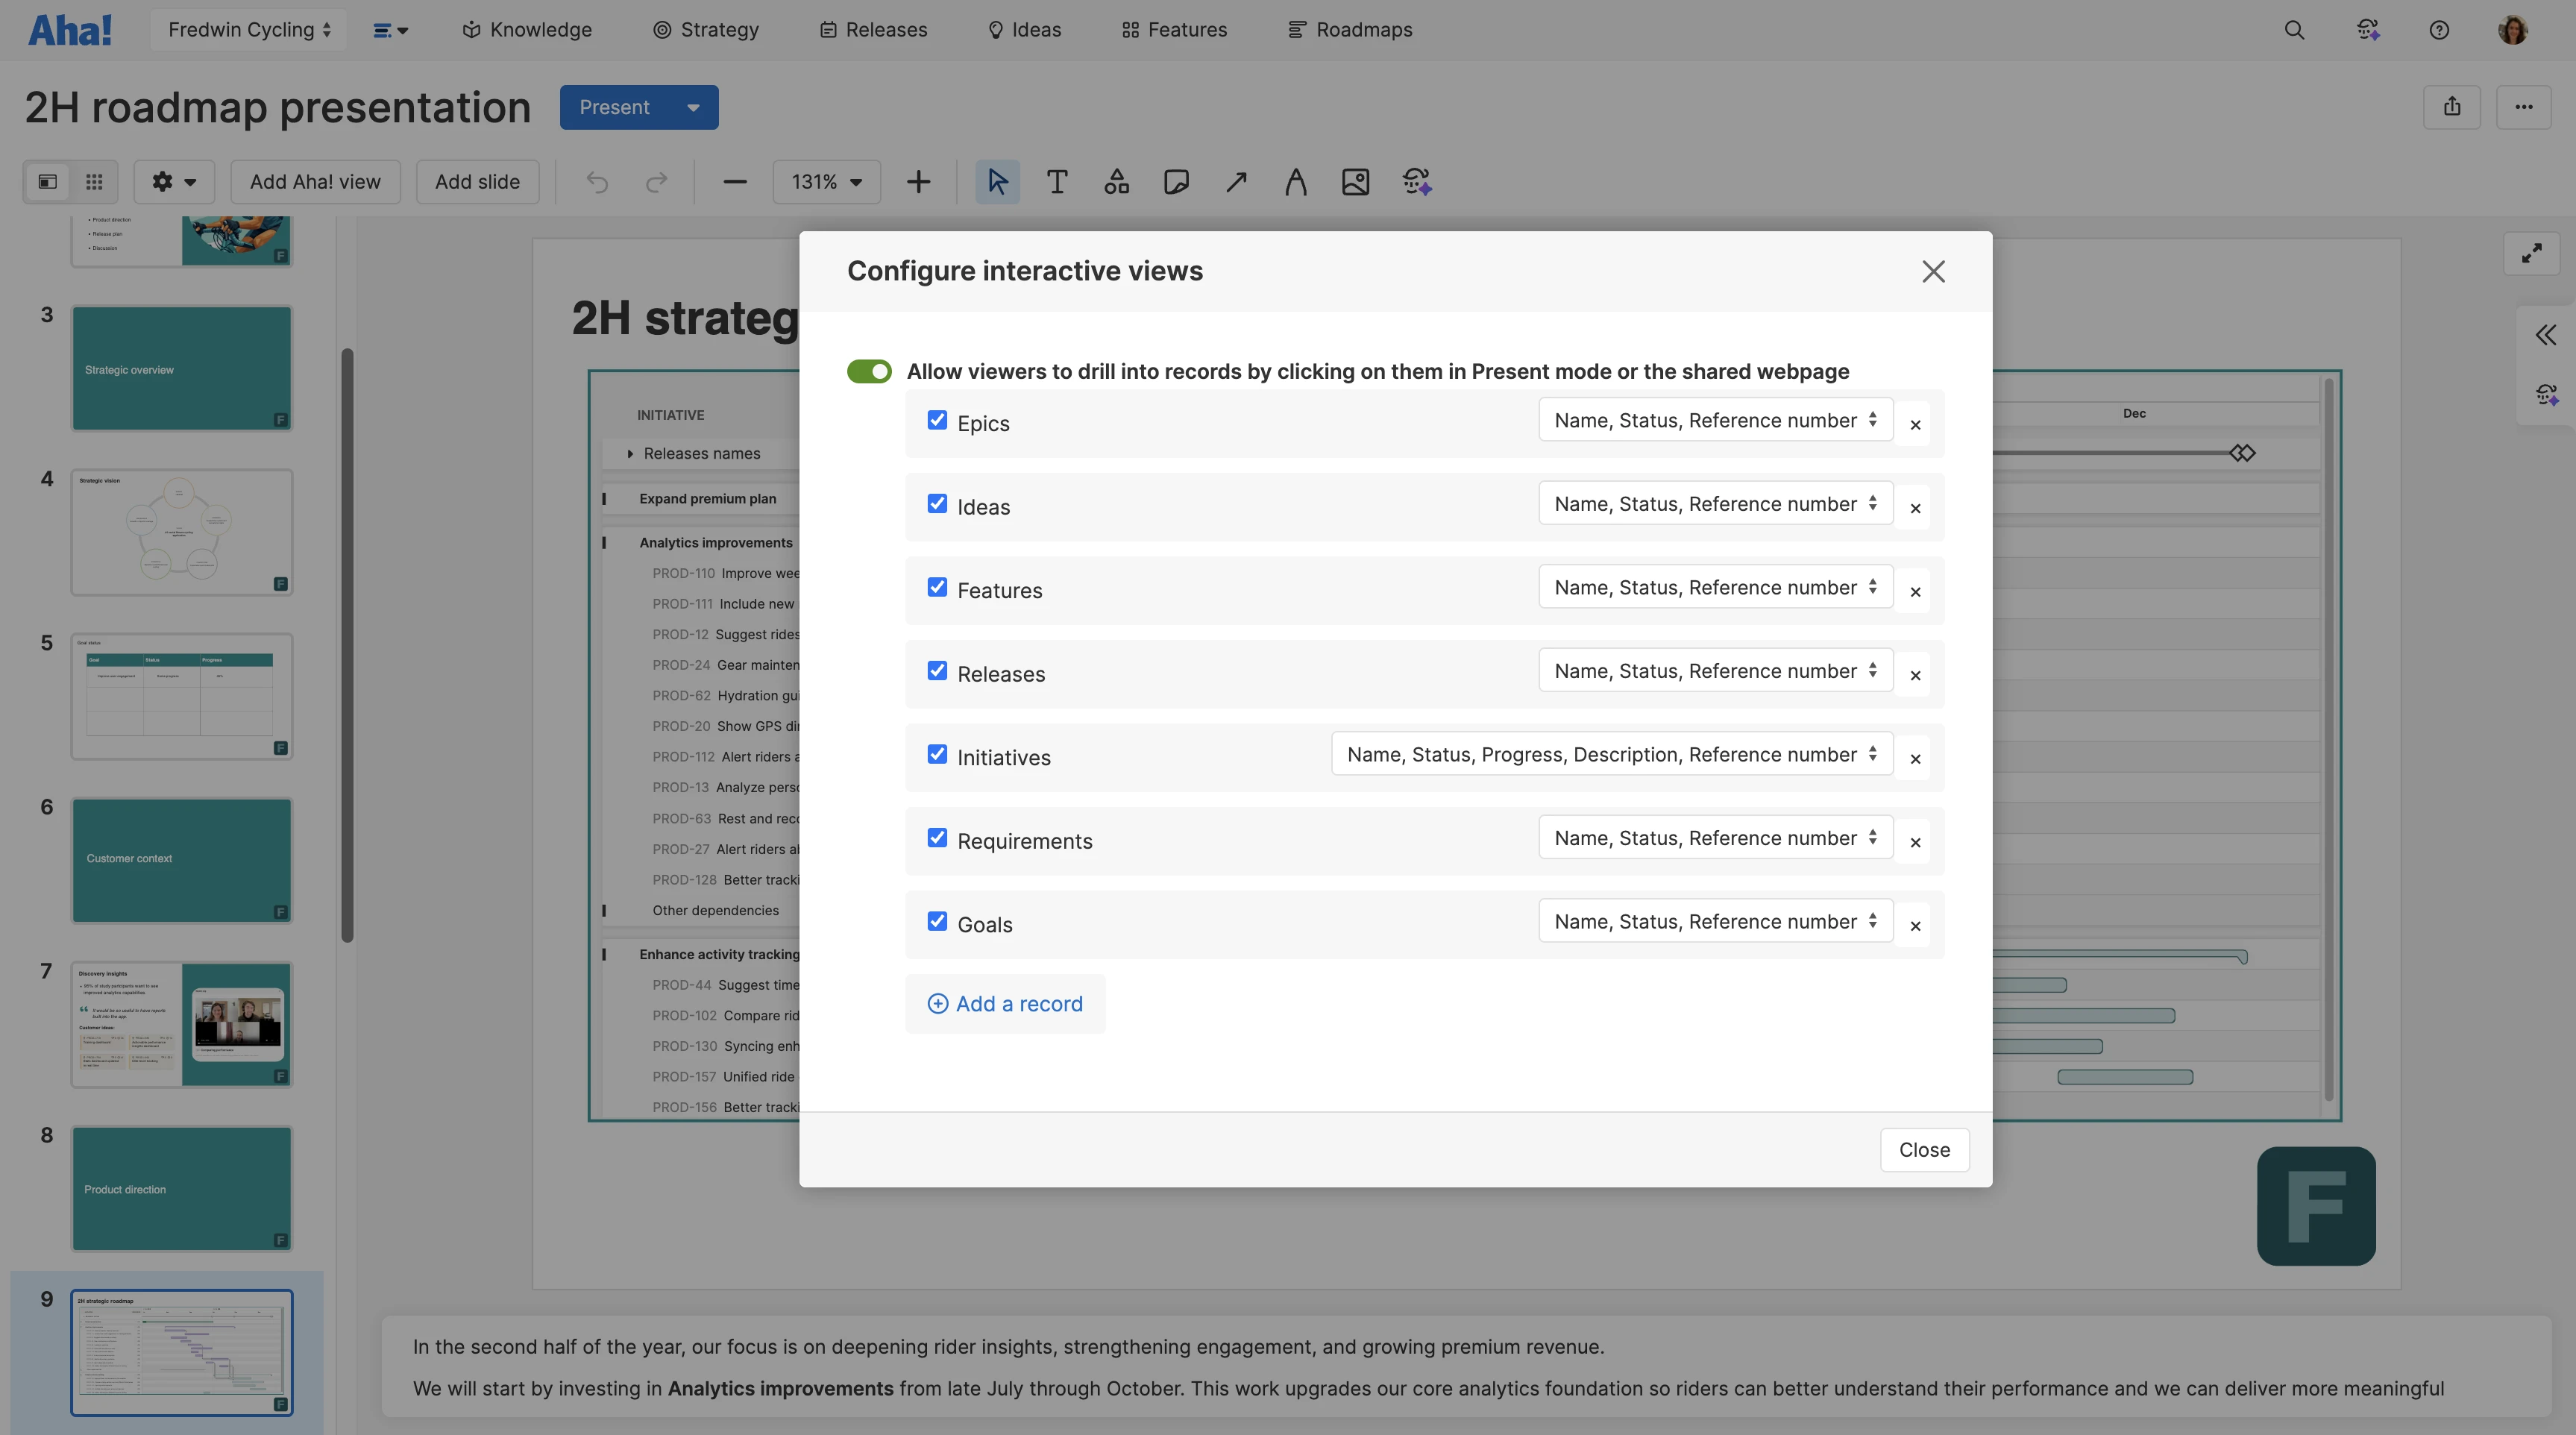Navigate to the Ideas menu
Image resolution: width=2576 pixels, height=1435 pixels.
point(1024,29)
